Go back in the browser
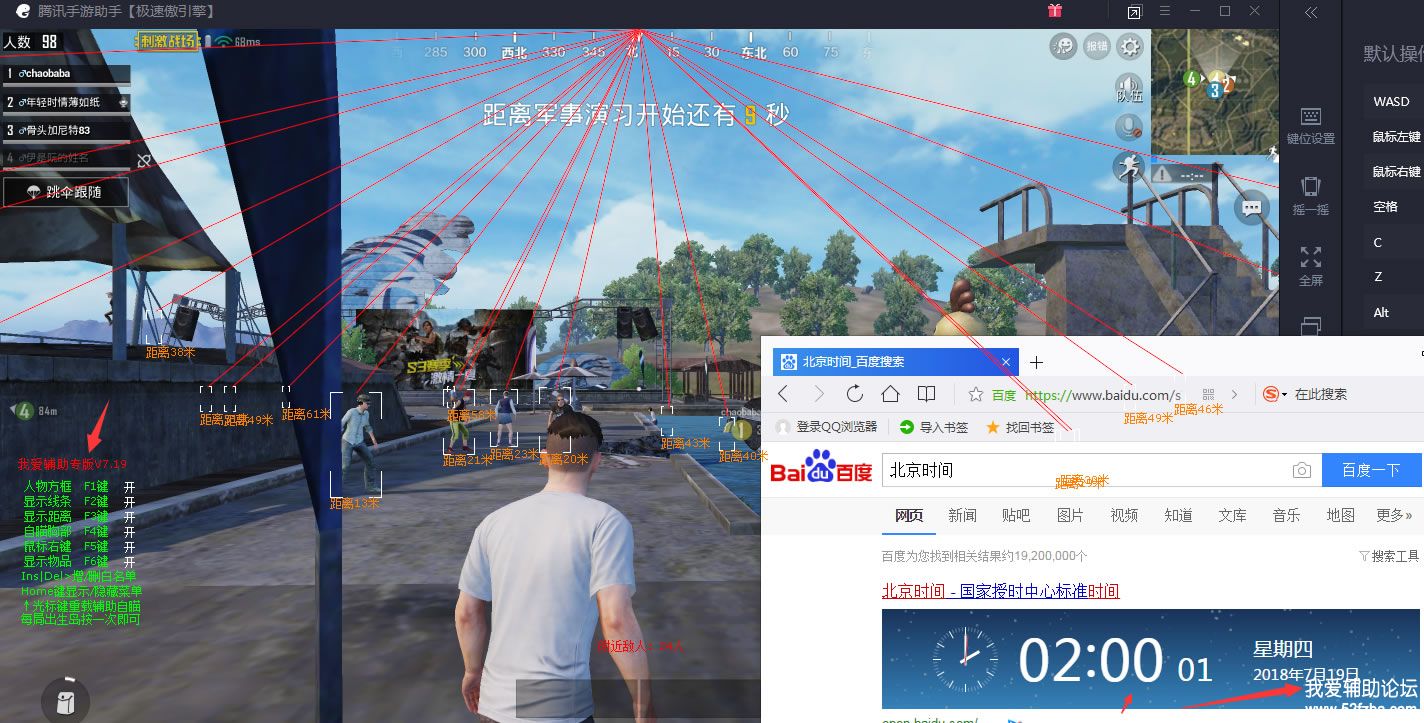Screen dimensions: 1424x723 tap(783, 394)
